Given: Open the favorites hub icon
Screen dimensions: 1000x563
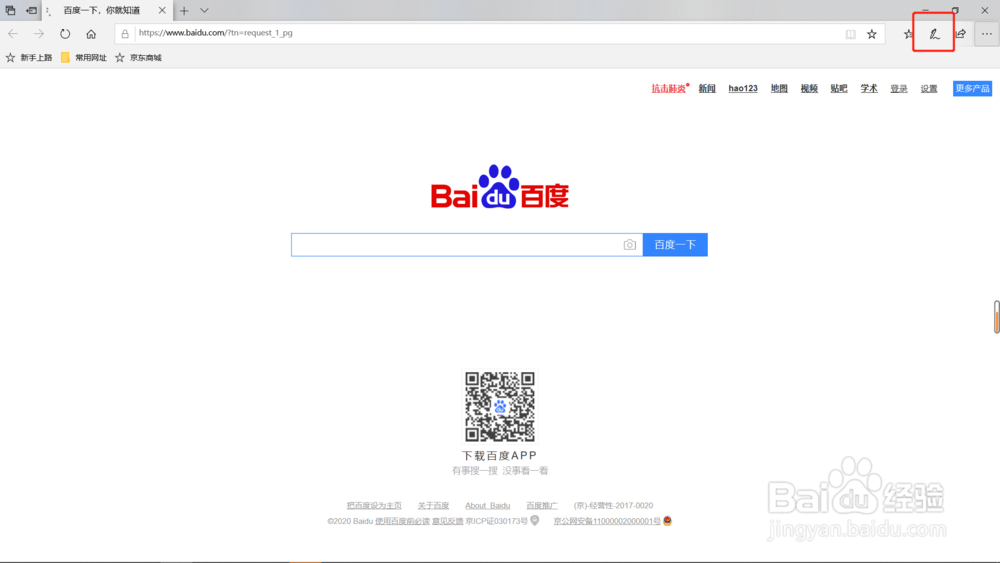Looking at the screenshot, I should pyautogui.click(x=908, y=34).
